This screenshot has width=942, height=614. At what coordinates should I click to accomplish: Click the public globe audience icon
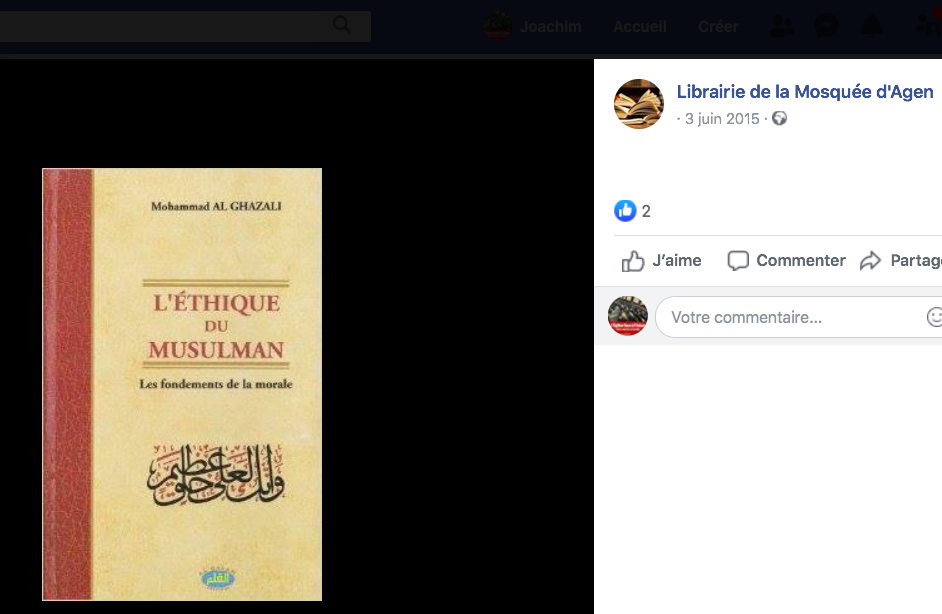pos(779,118)
